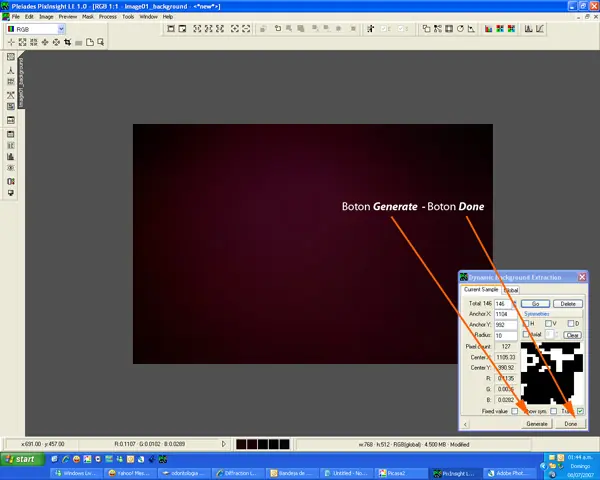
Task: Click the running figure execute icon
Action: pos(370,29)
